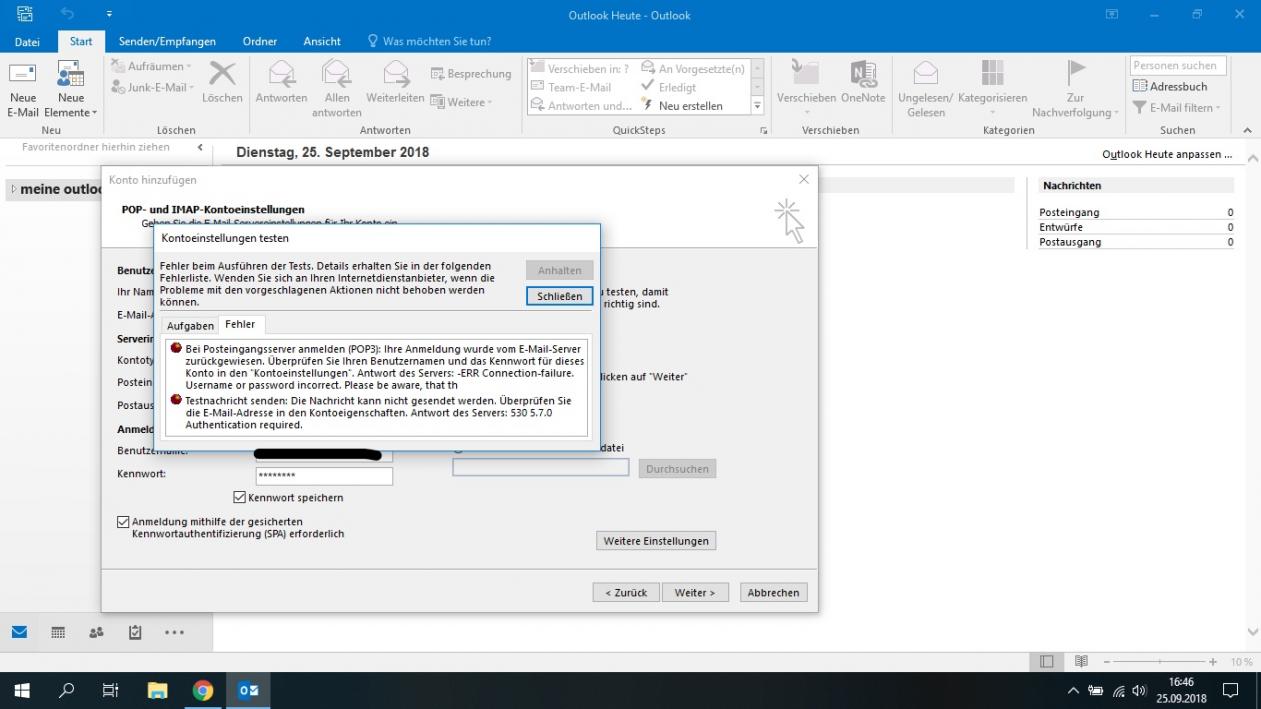Open Task View in taskbar

111,690
